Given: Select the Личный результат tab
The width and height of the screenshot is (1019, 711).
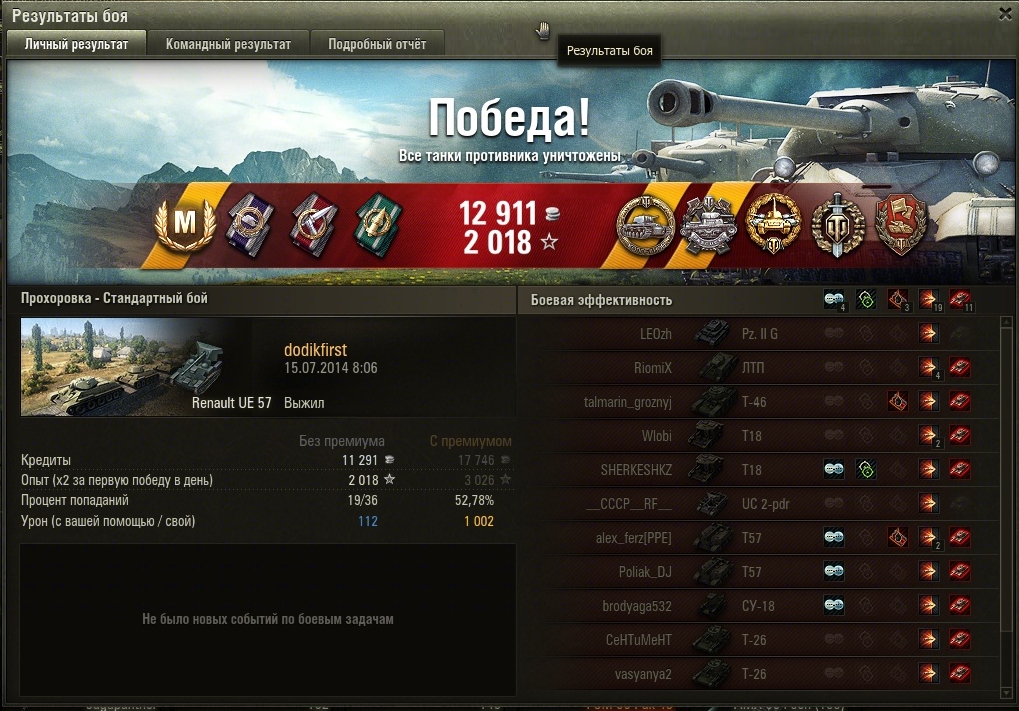Looking at the screenshot, I should pos(76,44).
